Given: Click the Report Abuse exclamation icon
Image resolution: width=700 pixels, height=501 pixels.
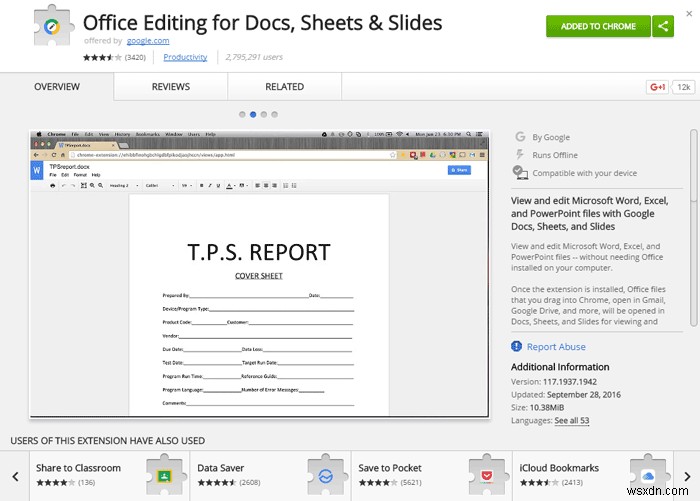Looking at the screenshot, I should point(517,347).
